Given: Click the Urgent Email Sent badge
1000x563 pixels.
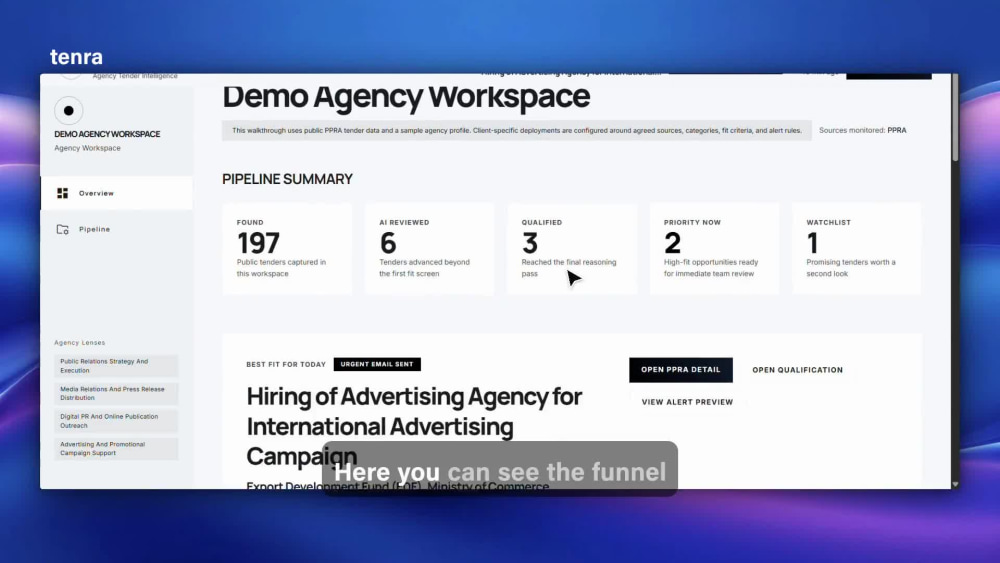Looking at the screenshot, I should [x=377, y=364].
